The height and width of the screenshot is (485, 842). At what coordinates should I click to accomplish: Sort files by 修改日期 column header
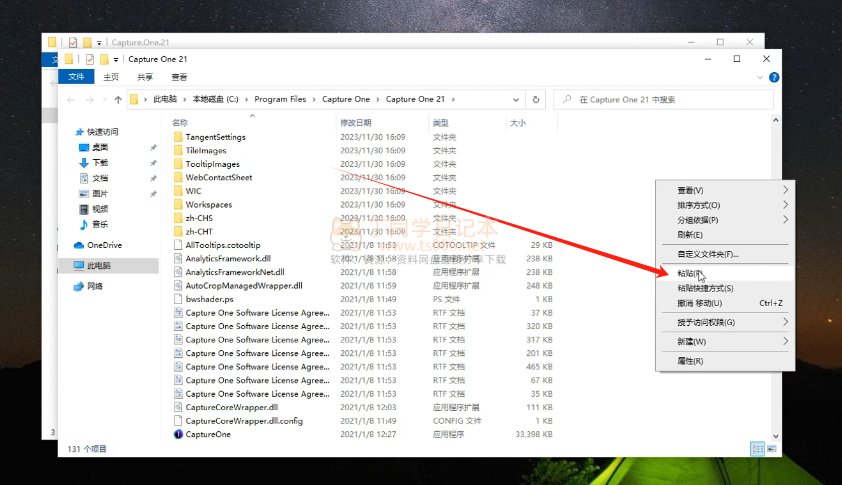point(355,122)
